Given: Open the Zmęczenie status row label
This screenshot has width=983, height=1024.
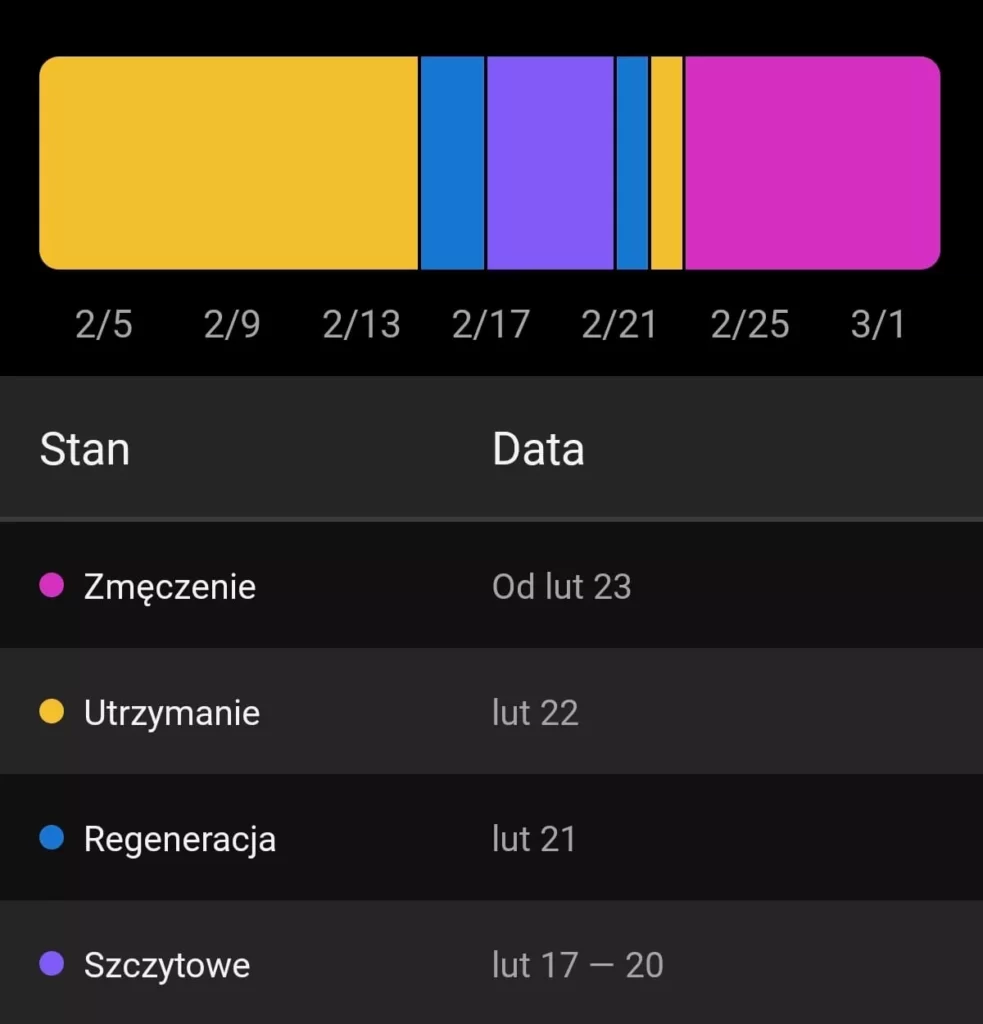Looking at the screenshot, I should click(x=170, y=586).
